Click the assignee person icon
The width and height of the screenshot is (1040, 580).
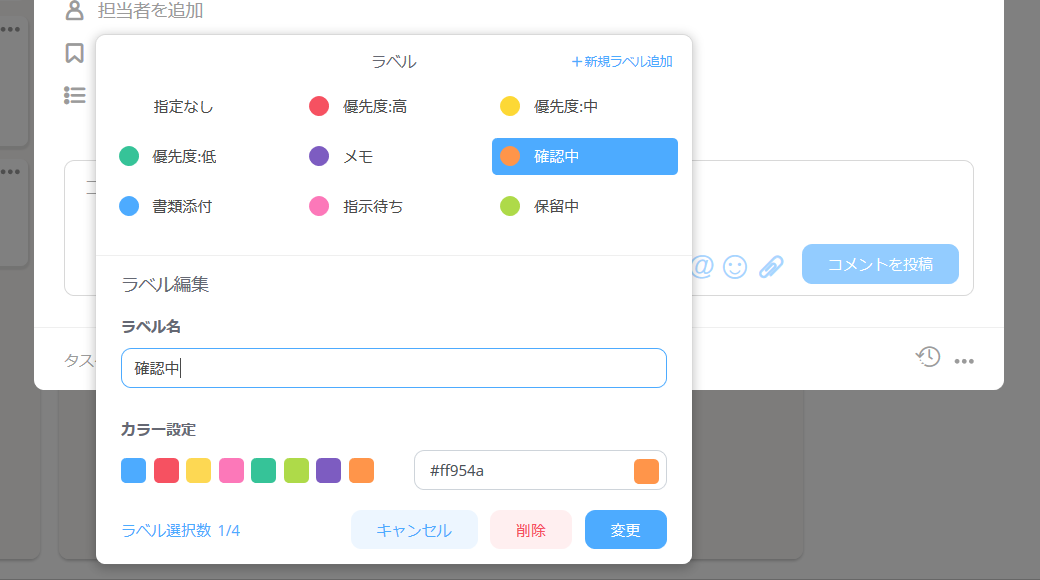[x=74, y=11]
